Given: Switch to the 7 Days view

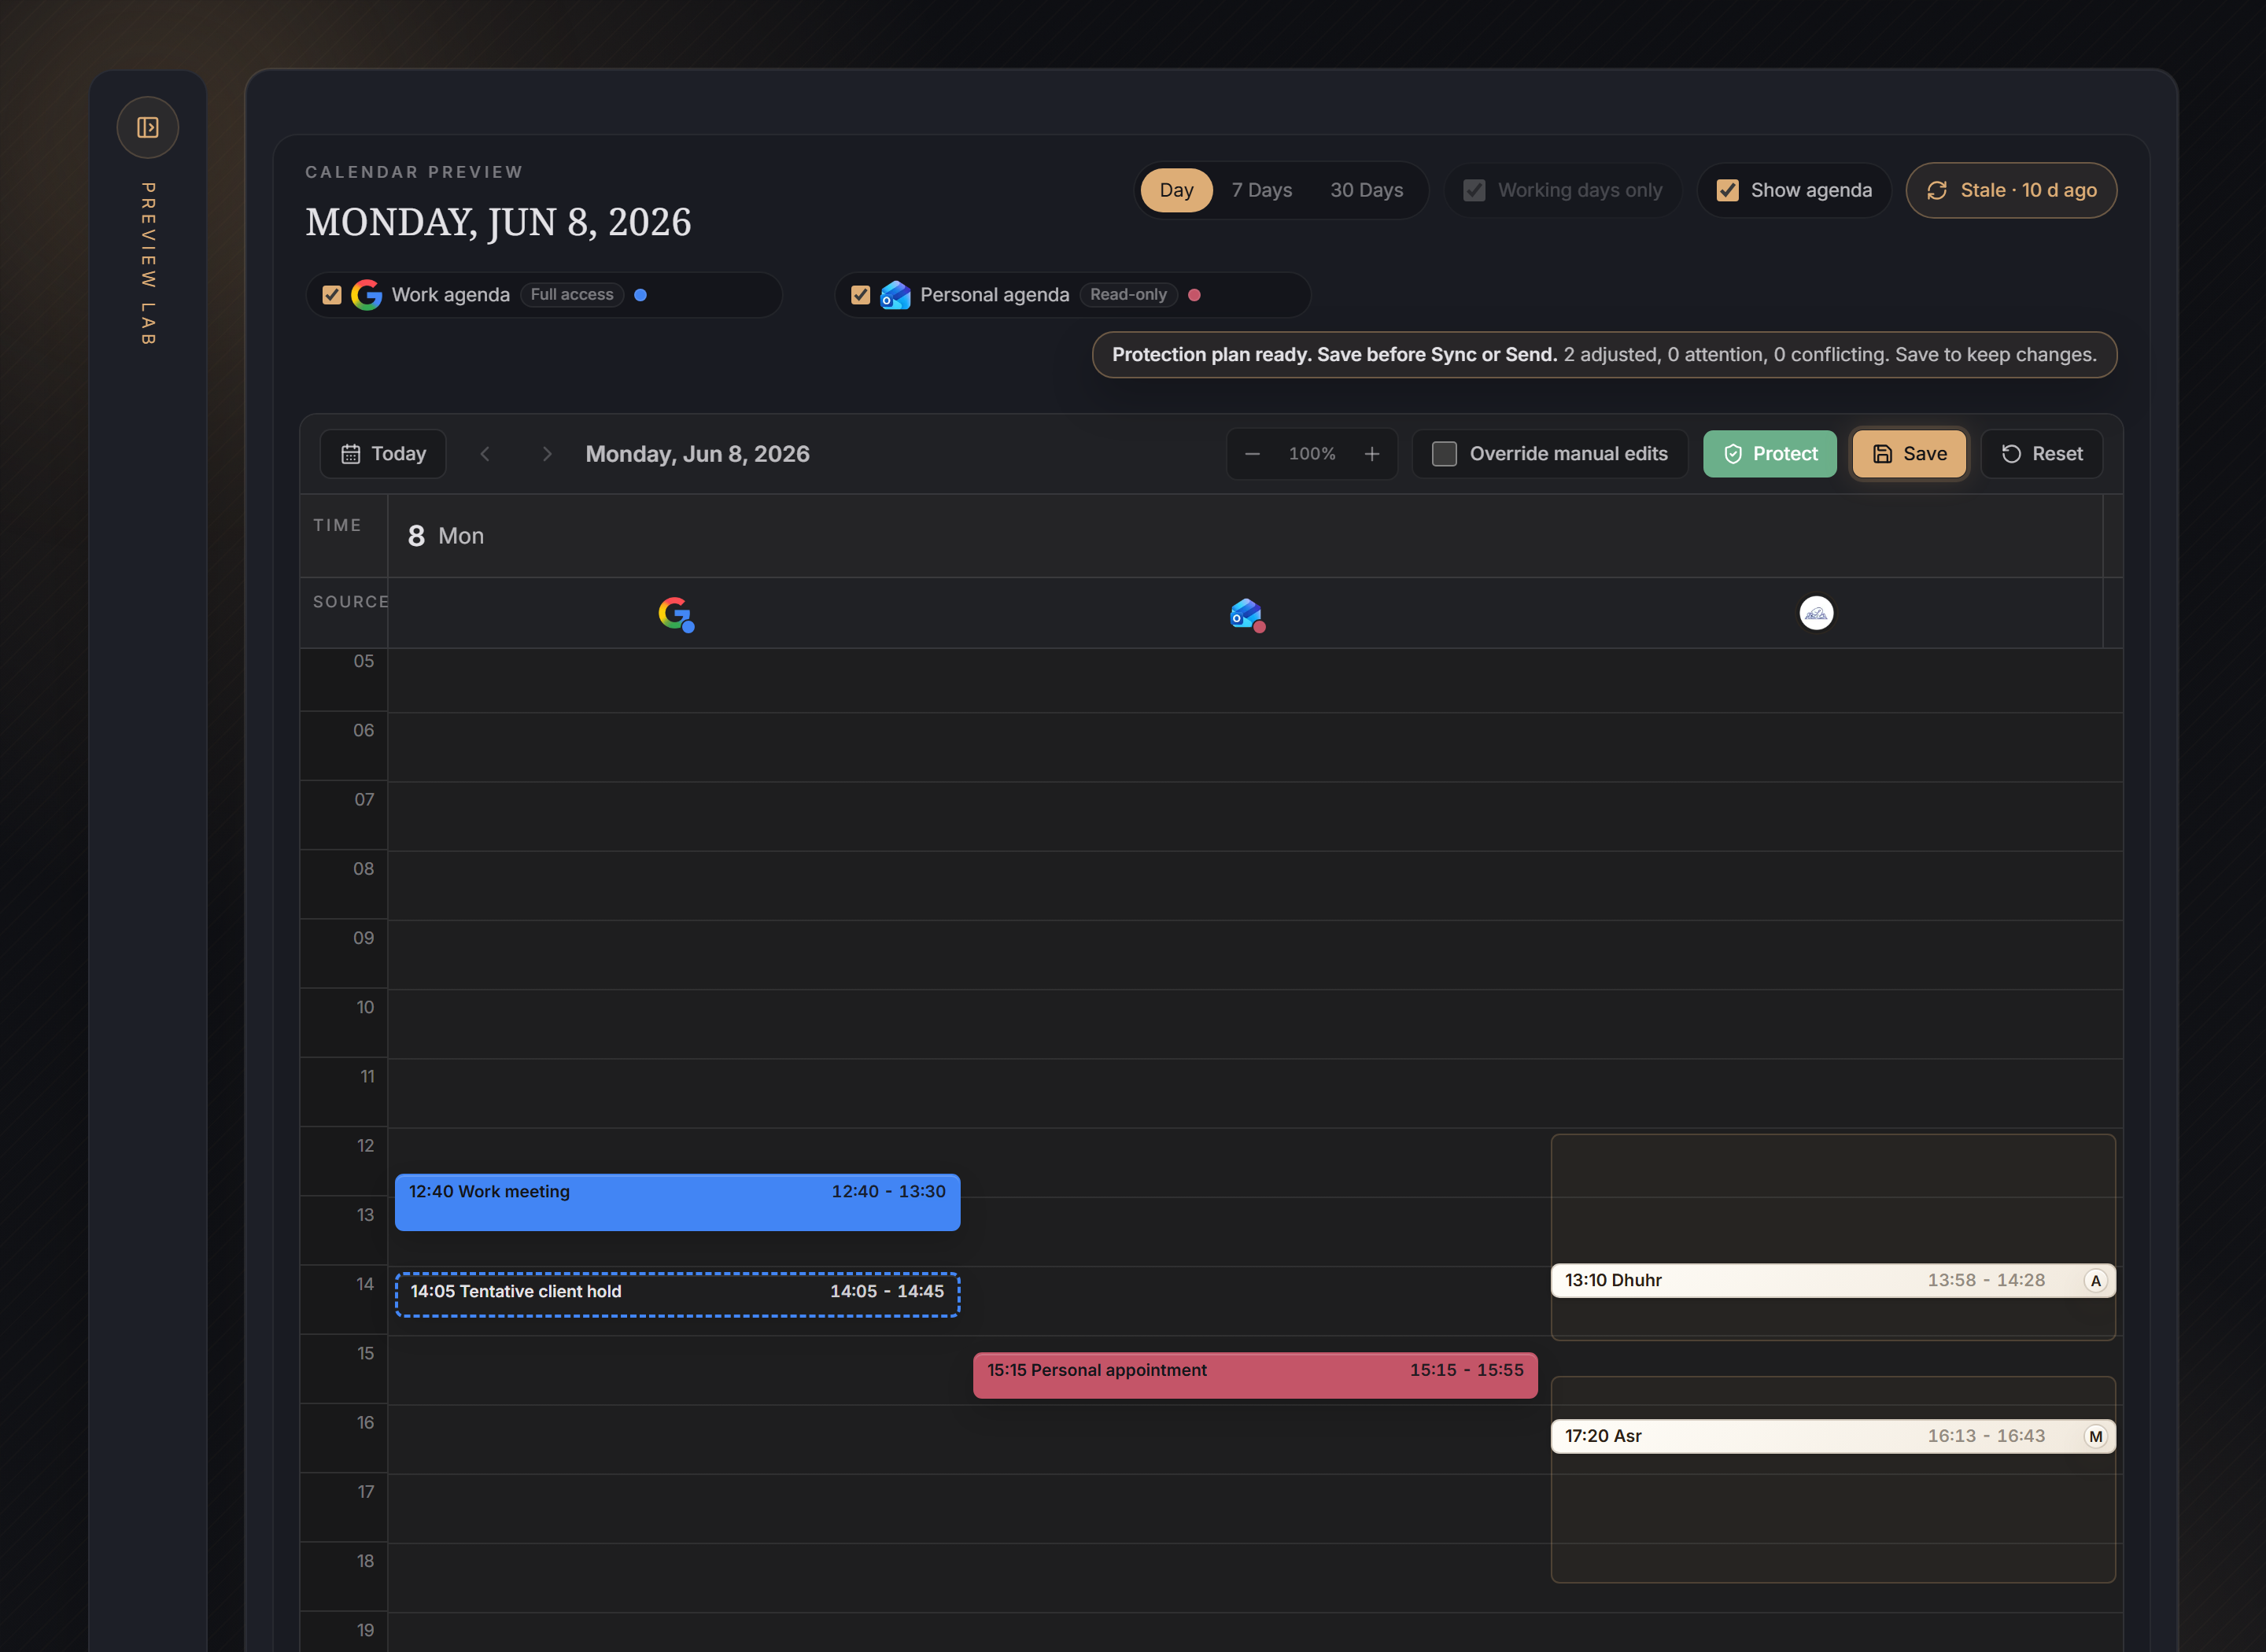Looking at the screenshot, I should click(1261, 190).
